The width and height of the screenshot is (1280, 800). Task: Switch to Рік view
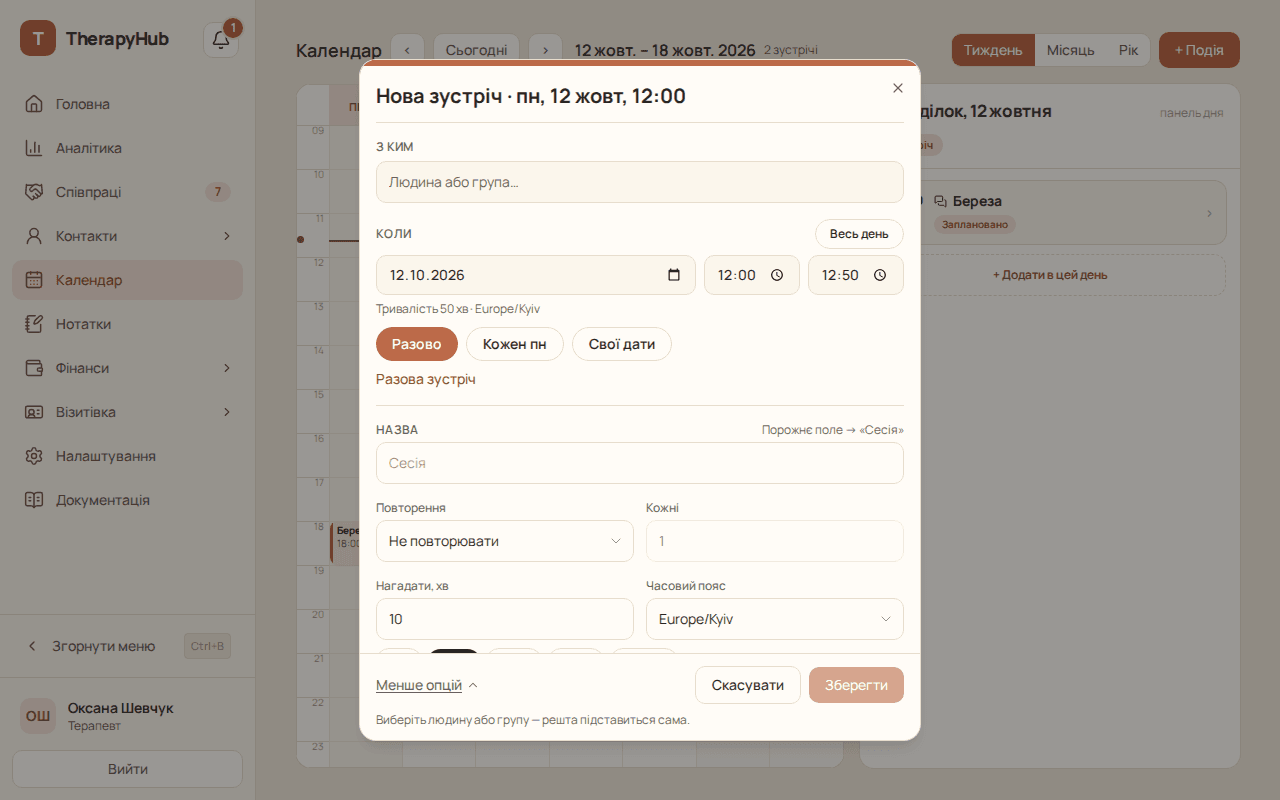coord(1129,50)
